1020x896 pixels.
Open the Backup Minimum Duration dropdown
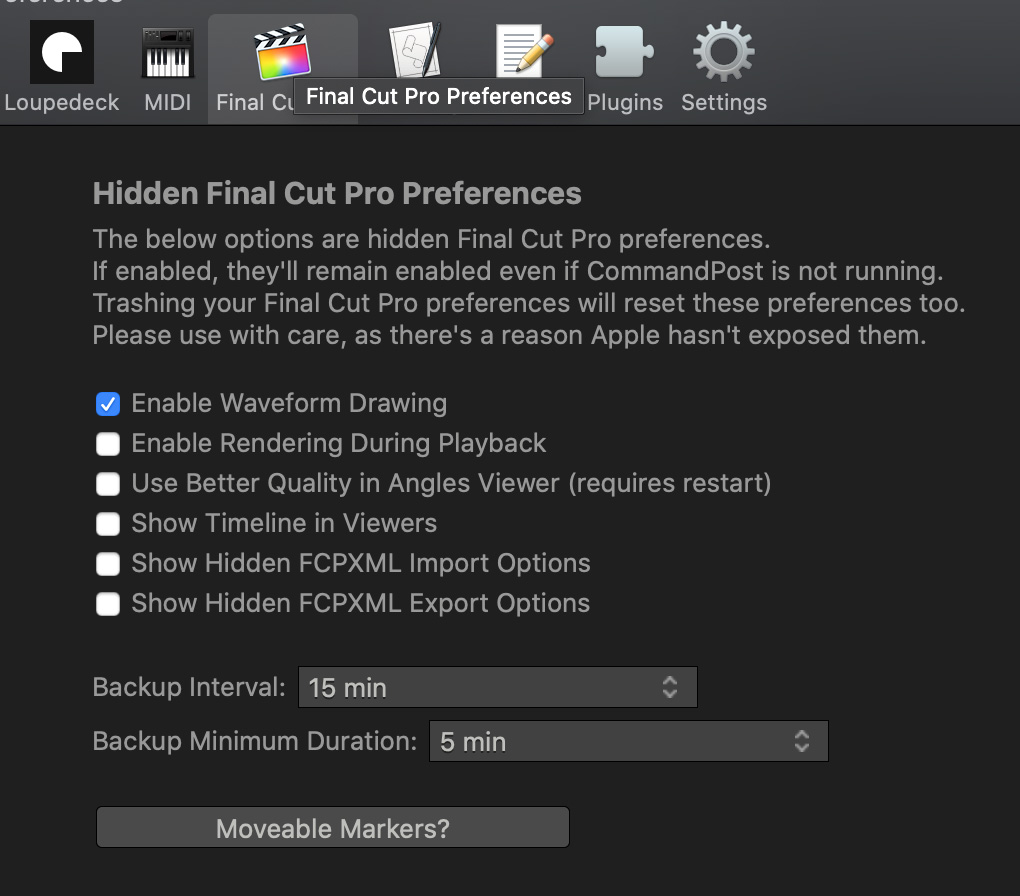point(628,741)
